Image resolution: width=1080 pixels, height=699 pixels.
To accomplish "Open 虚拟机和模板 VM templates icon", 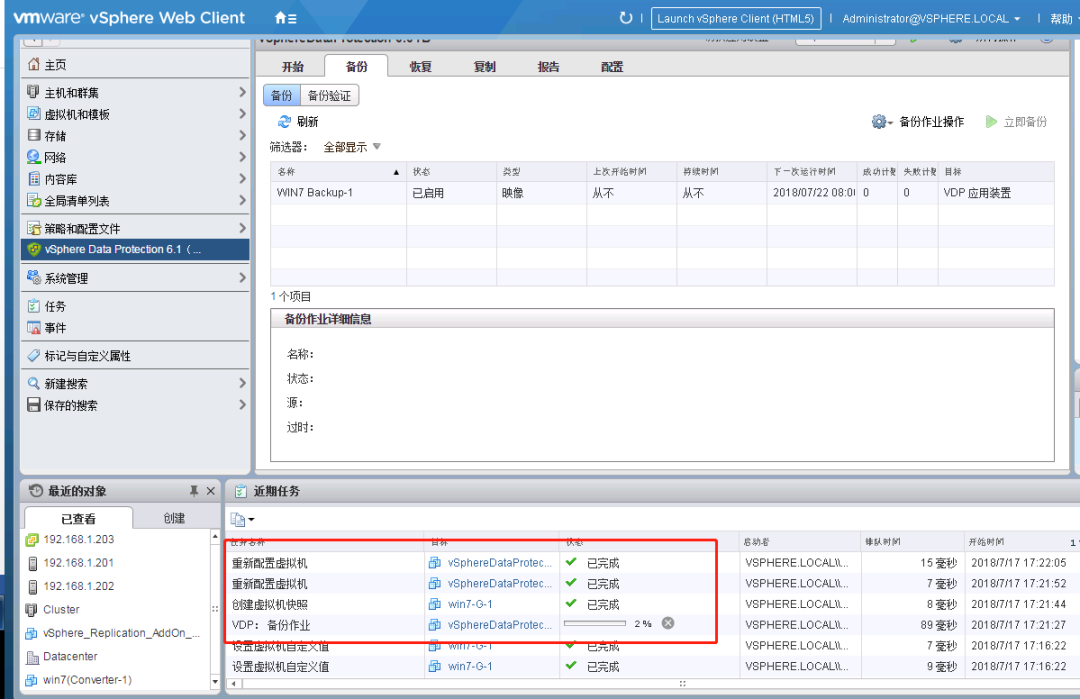I will pos(33,114).
